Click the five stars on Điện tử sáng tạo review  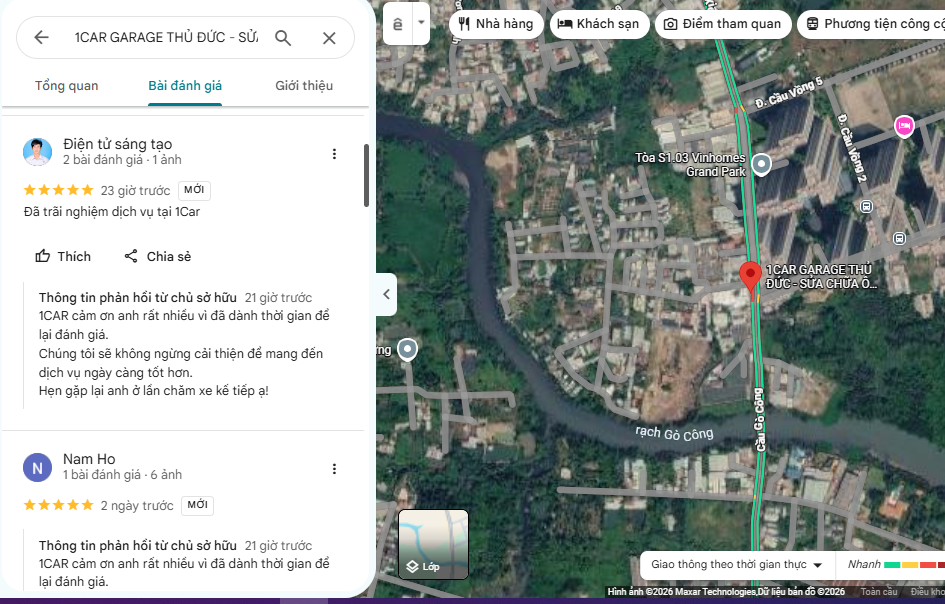click(58, 190)
